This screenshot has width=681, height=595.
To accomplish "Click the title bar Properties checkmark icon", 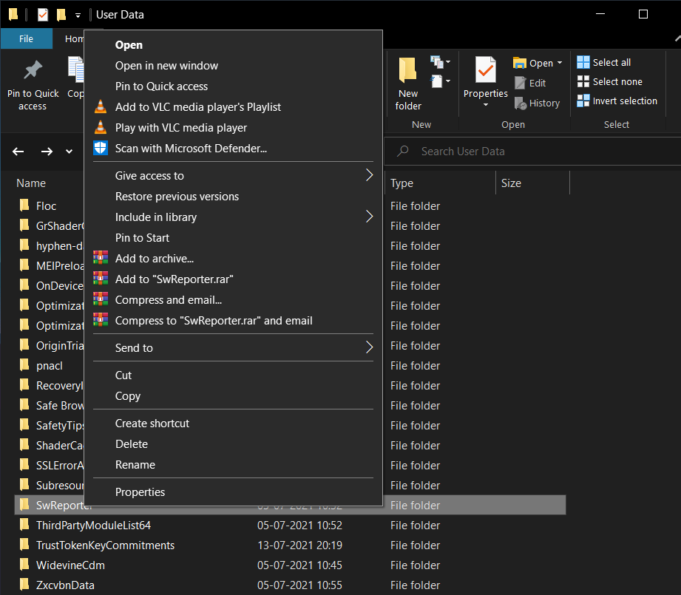I will [43, 15].
